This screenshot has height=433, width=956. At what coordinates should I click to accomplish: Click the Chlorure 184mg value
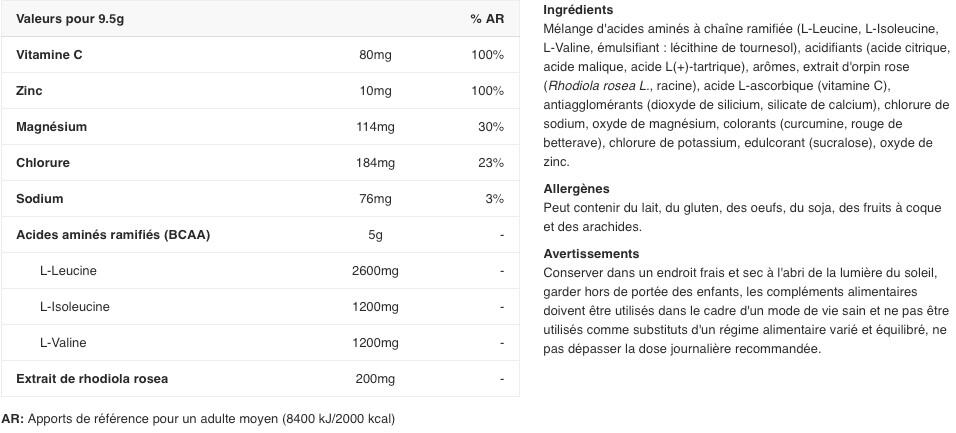[375, 163]
